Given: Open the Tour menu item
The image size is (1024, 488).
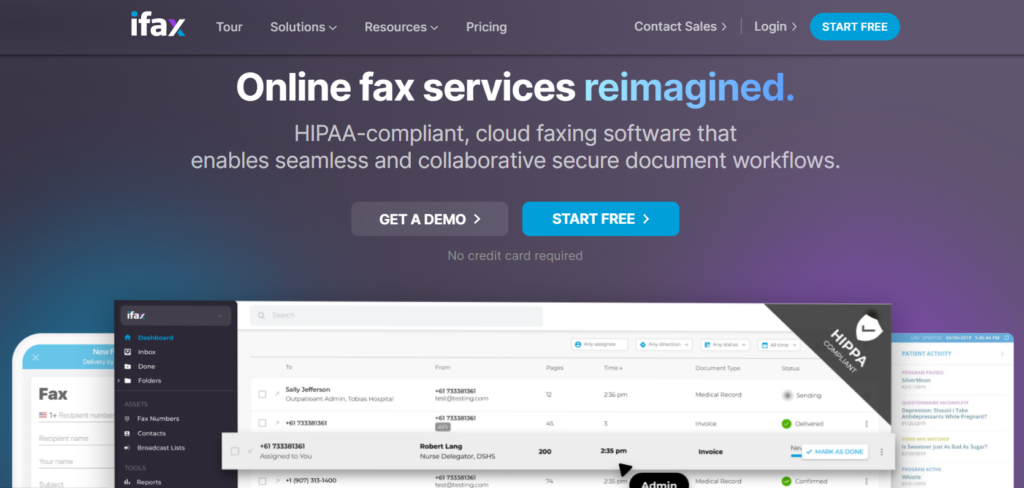Looking at the screenshot, I should [x=229, y=27].
